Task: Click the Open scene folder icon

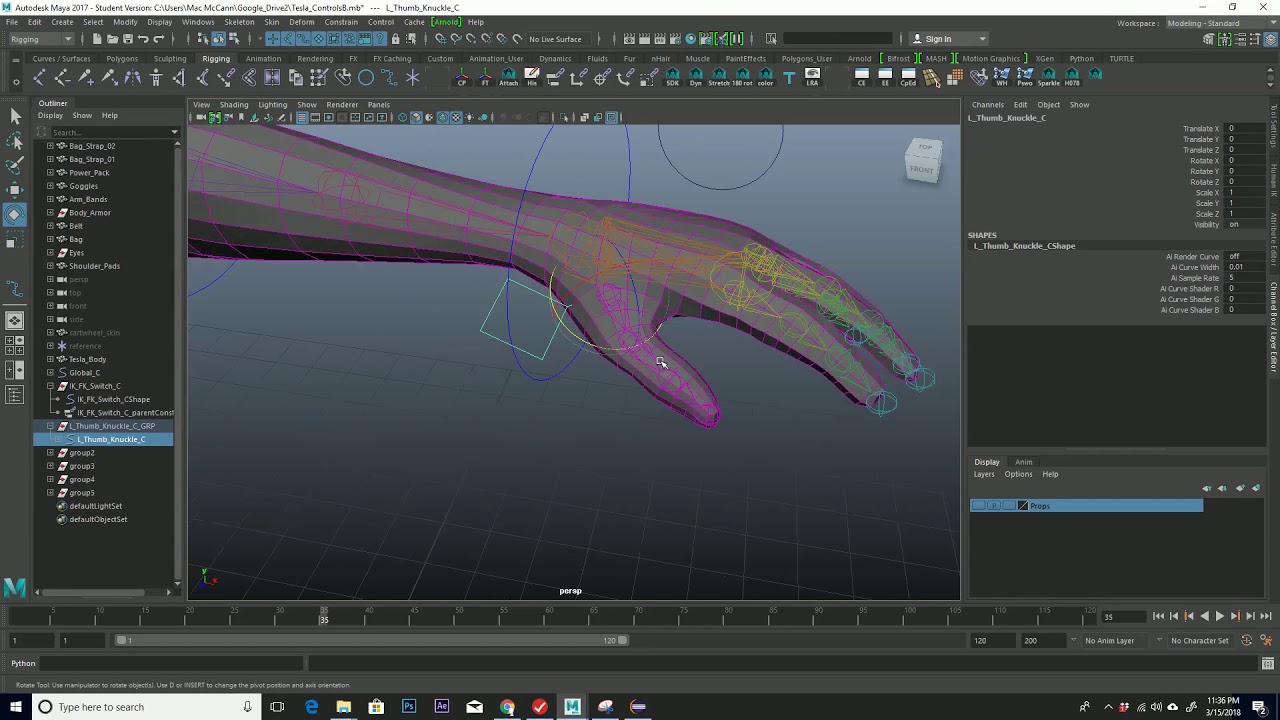Action: [112, 39]
